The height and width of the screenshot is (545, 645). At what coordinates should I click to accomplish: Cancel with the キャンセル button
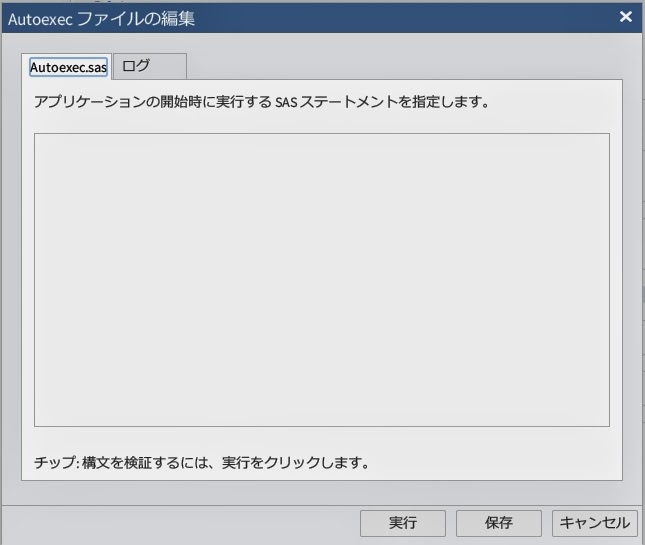(x=594, y=523)
